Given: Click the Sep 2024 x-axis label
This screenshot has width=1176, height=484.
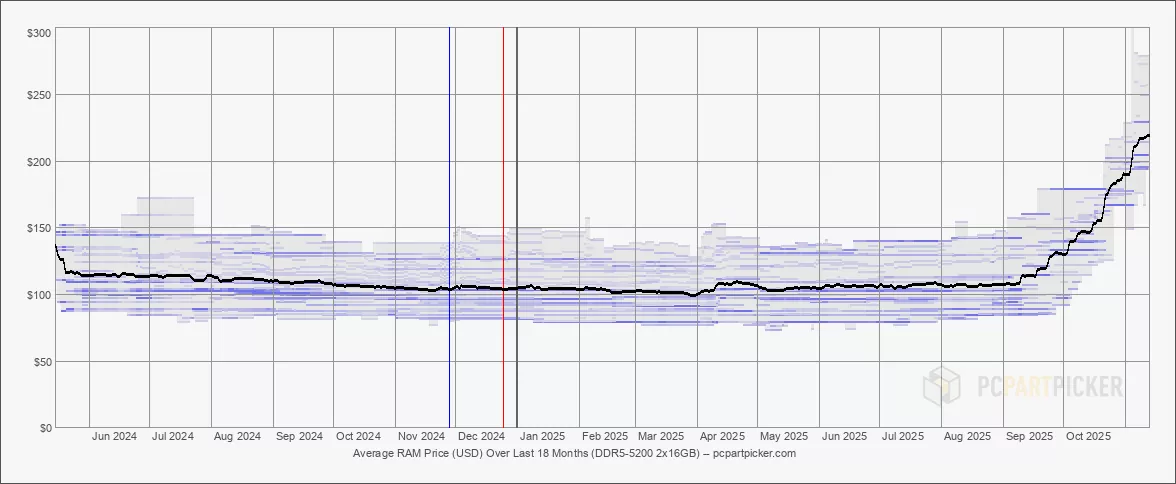Looking at the screenshot, I should (x=298, y=437).
